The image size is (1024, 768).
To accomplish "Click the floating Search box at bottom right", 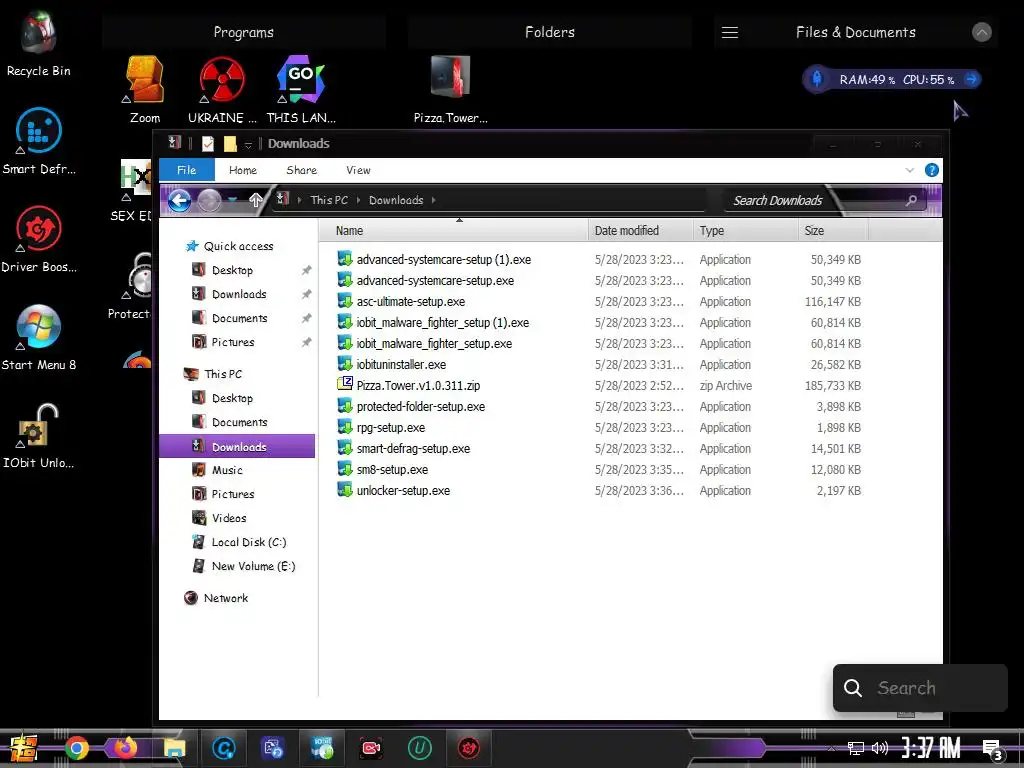I will click(920, 688).
